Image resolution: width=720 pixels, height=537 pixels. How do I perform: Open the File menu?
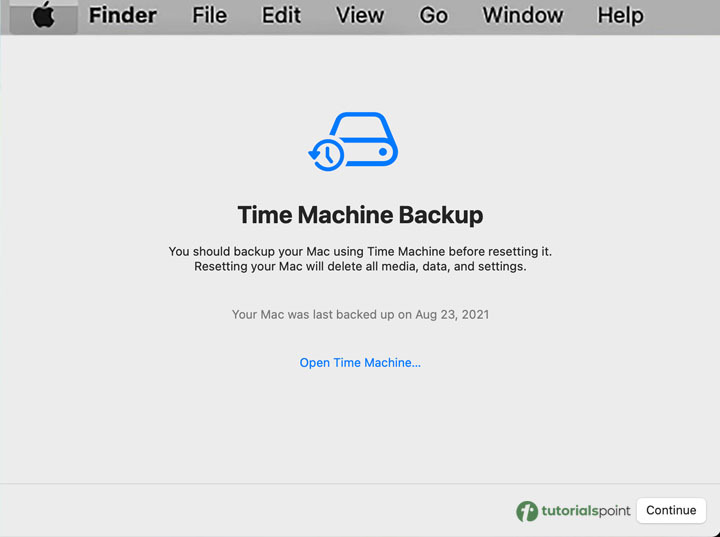[209, 16]
